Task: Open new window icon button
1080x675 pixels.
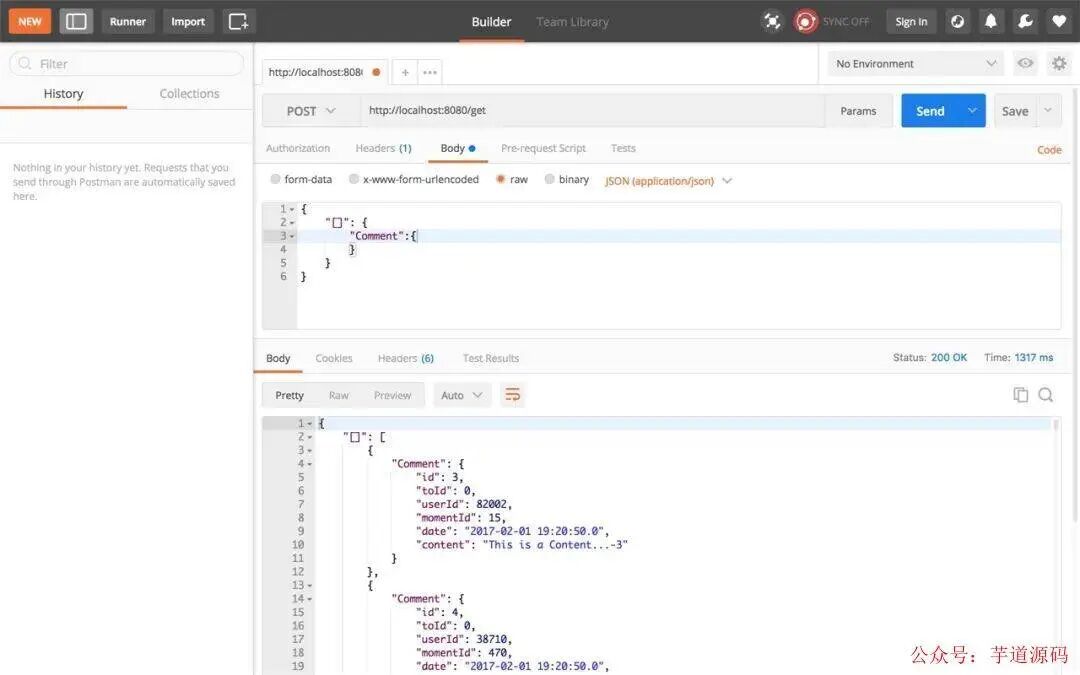Action: point(238,21)
